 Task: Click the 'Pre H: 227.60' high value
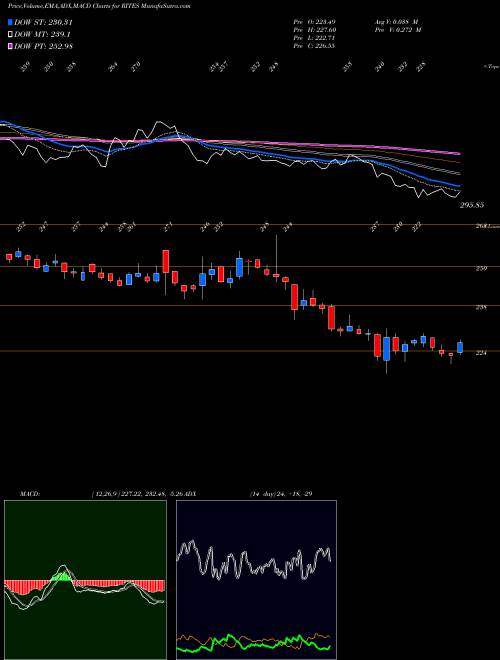[x=314, y=30]
